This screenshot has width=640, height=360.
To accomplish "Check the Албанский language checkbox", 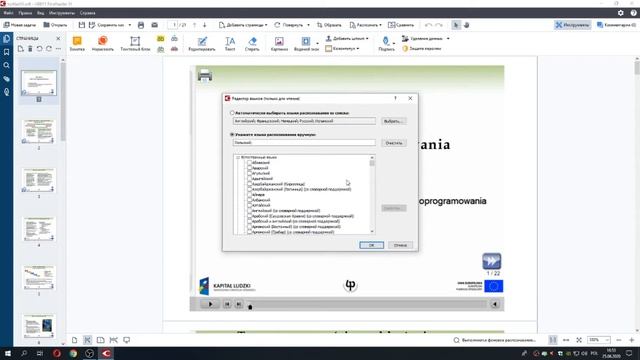I will (x=249, y=200).
